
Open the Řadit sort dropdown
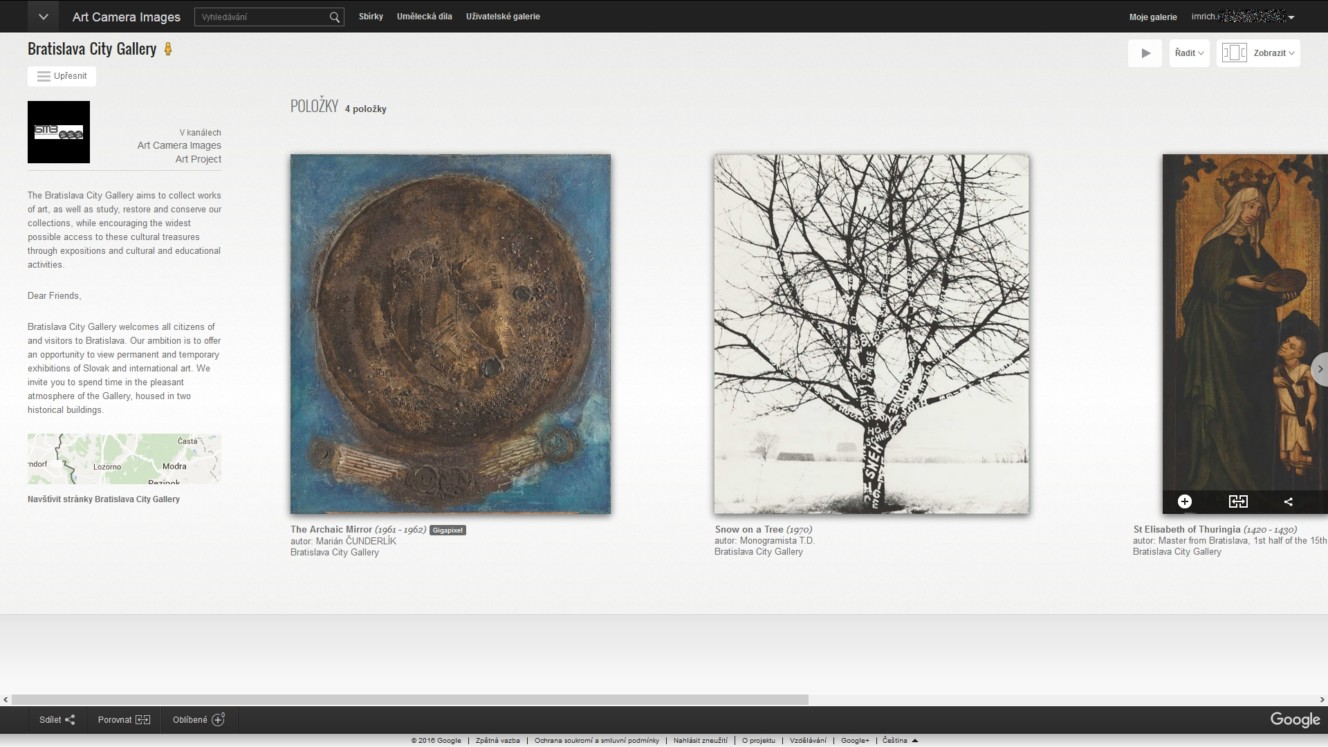pyautogui.click(x=1190, y=53)
